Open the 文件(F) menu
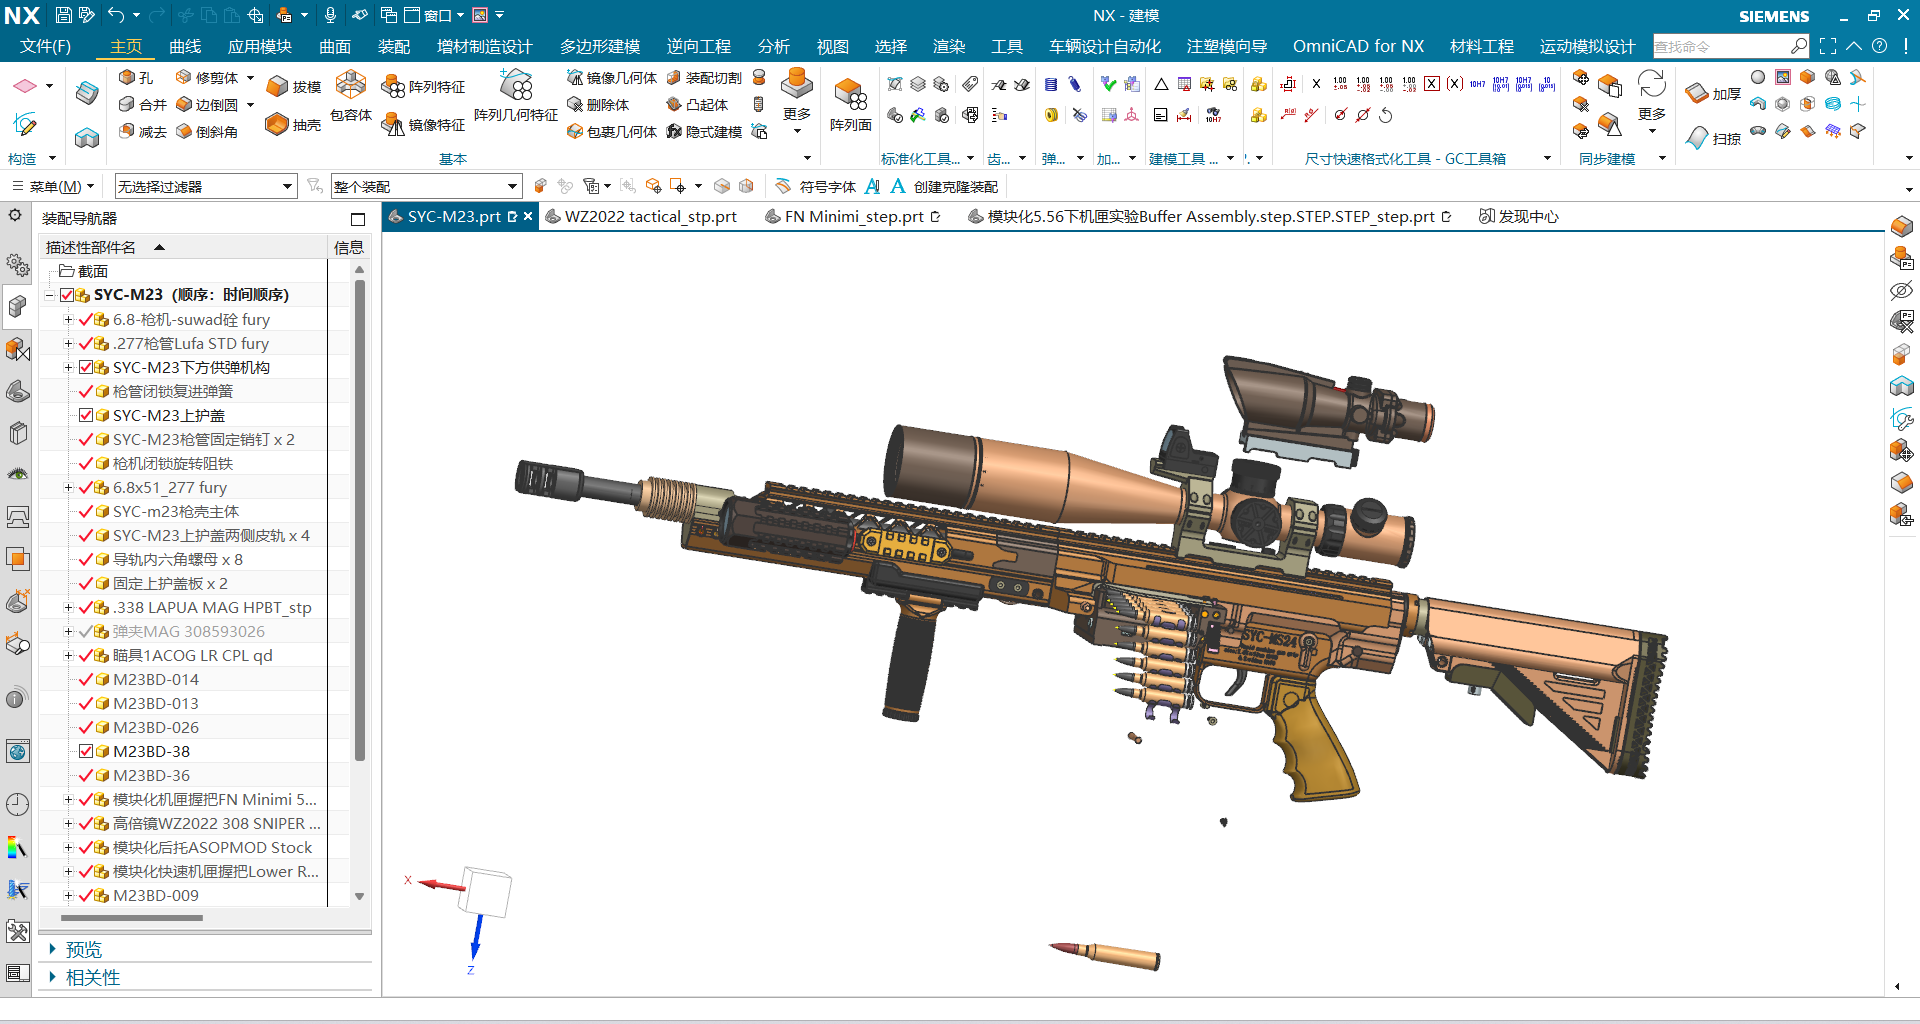Screen dimensions: 1920x1024 tap(46, 46)
